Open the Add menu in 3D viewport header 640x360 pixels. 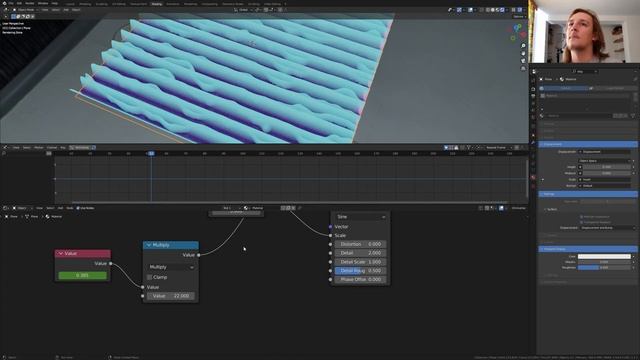click(x=66, y=9)
